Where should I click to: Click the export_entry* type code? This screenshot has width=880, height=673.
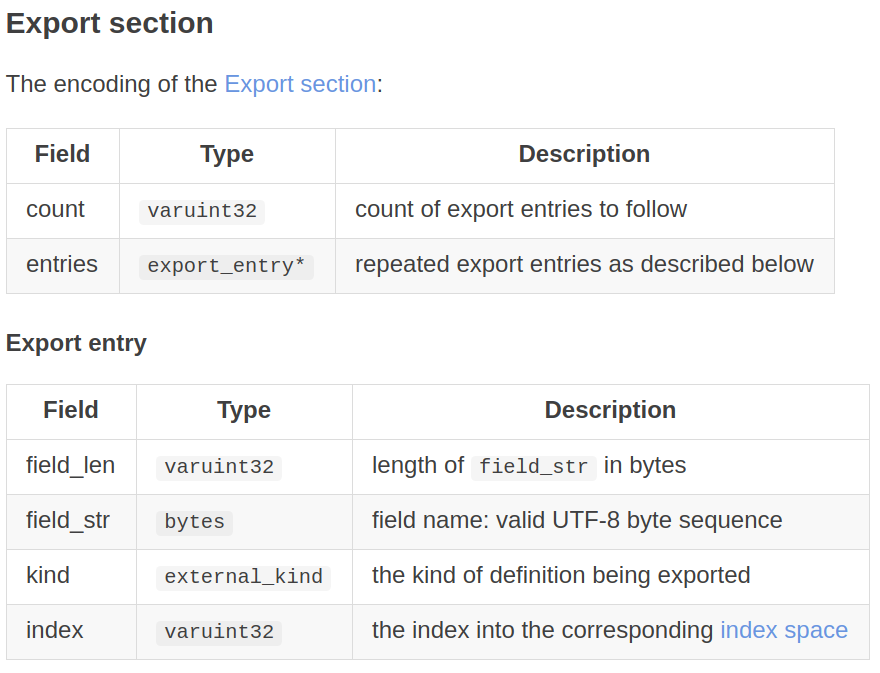[x=226, y=266]
